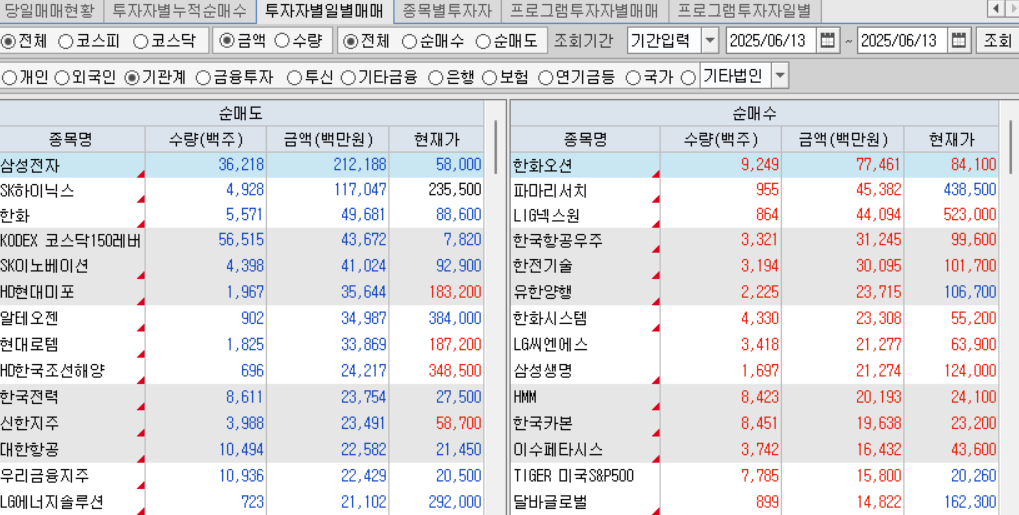Image resolution: width=1019 pixels, height=515 pixels.
Task: Select the 은행 investor radio
Action: pyautogui.click(x=436, y=77)
